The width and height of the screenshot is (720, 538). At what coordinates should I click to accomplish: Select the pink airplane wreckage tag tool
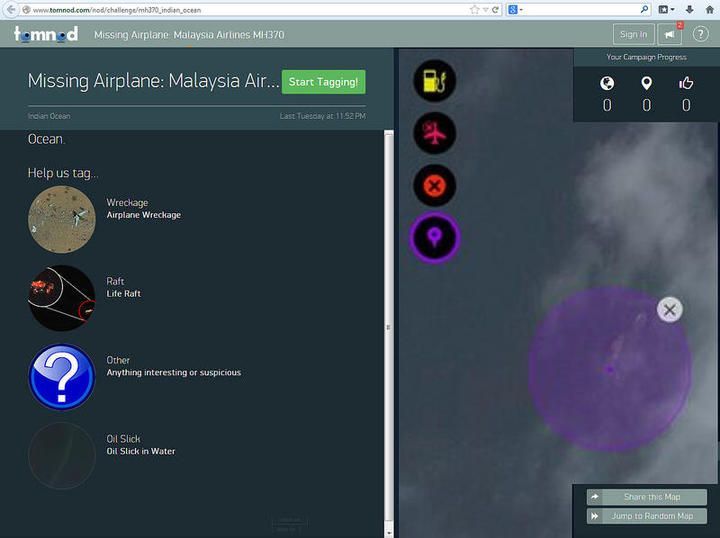coord(434,133)
